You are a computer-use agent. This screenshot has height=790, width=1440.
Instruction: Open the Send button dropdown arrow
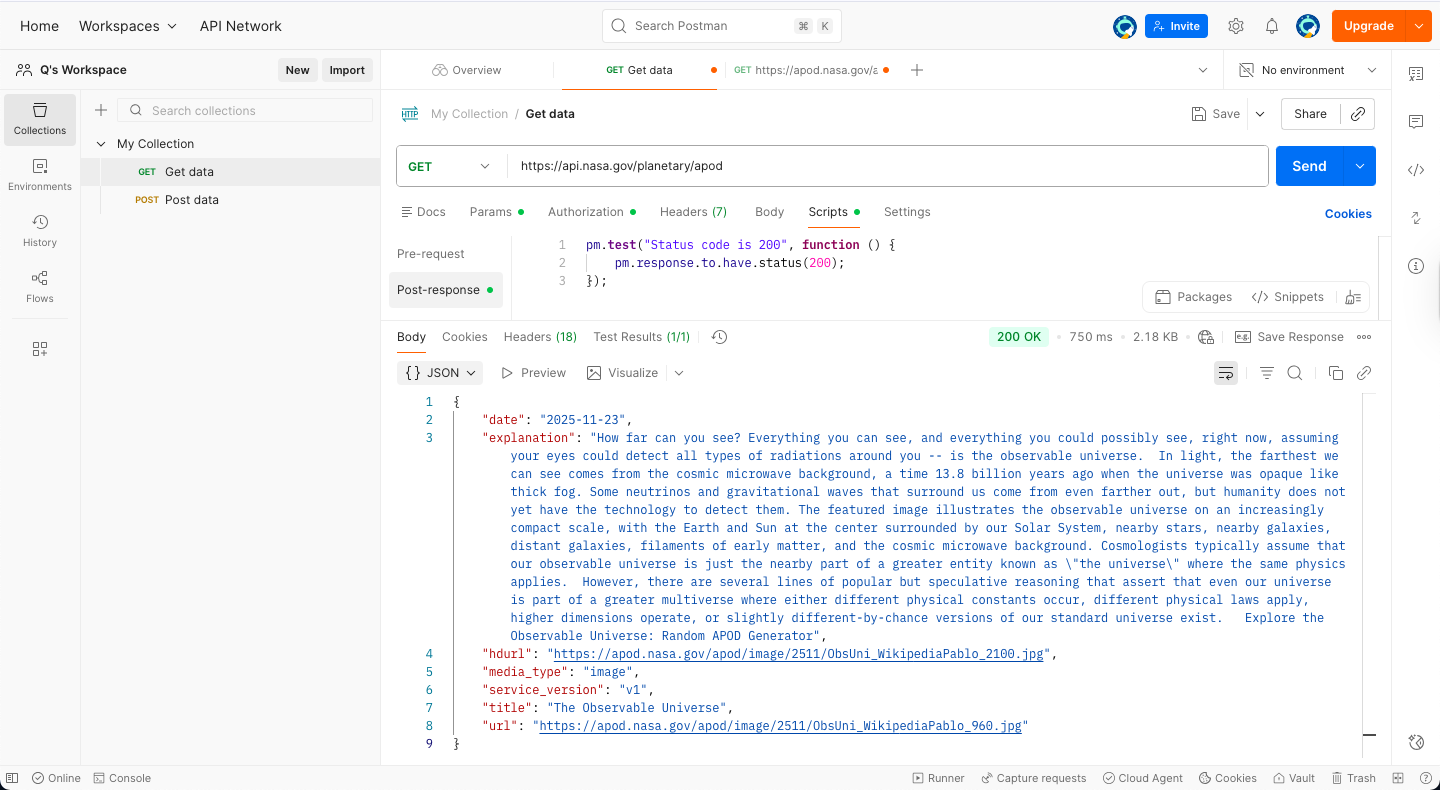[1360, 166]
